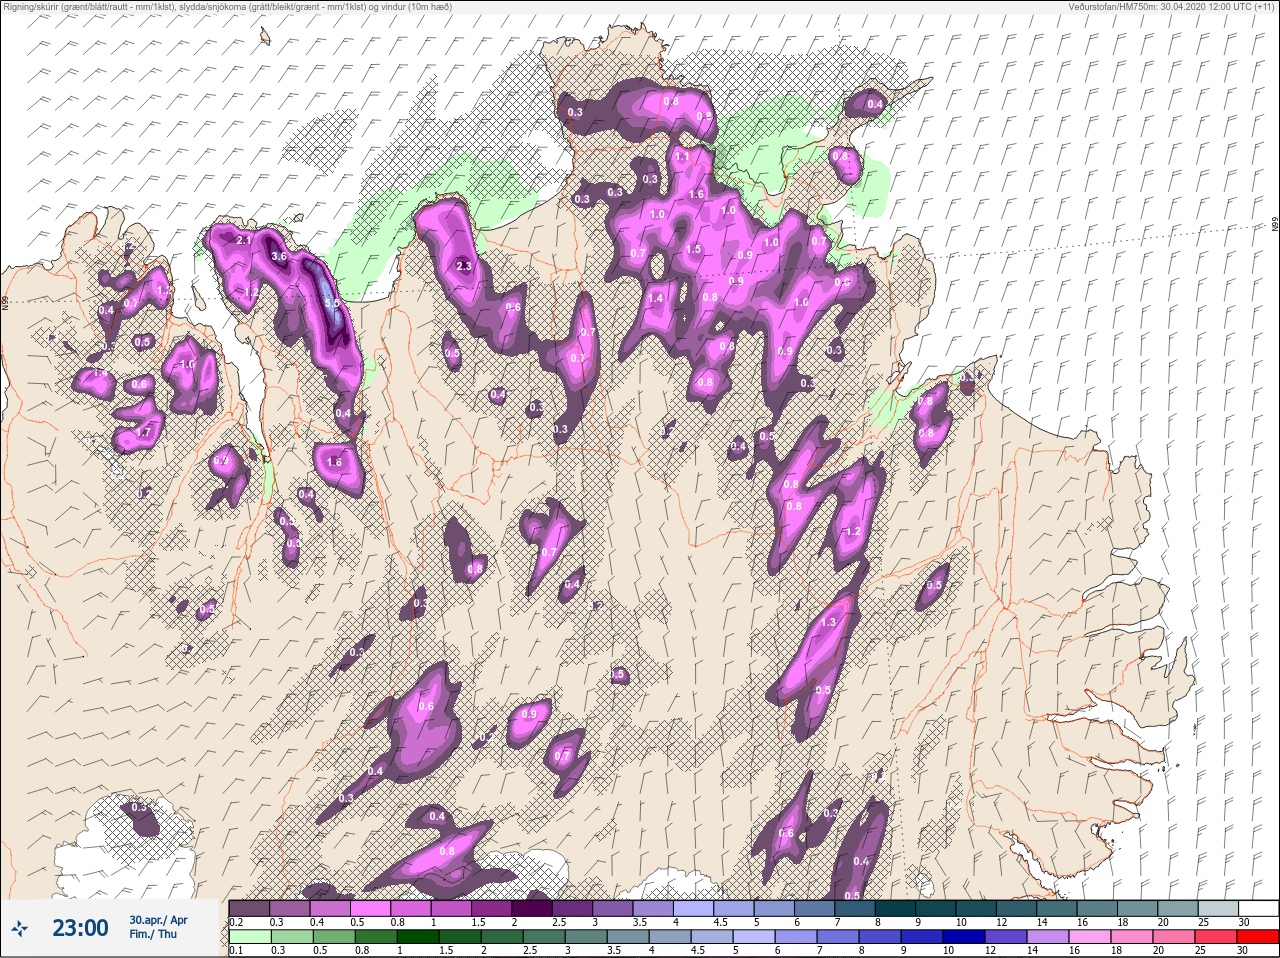This screenshot has width=1280, height=958.
Task: Click the 3.6 precipitation value on the map
Action: coord(279,256)
